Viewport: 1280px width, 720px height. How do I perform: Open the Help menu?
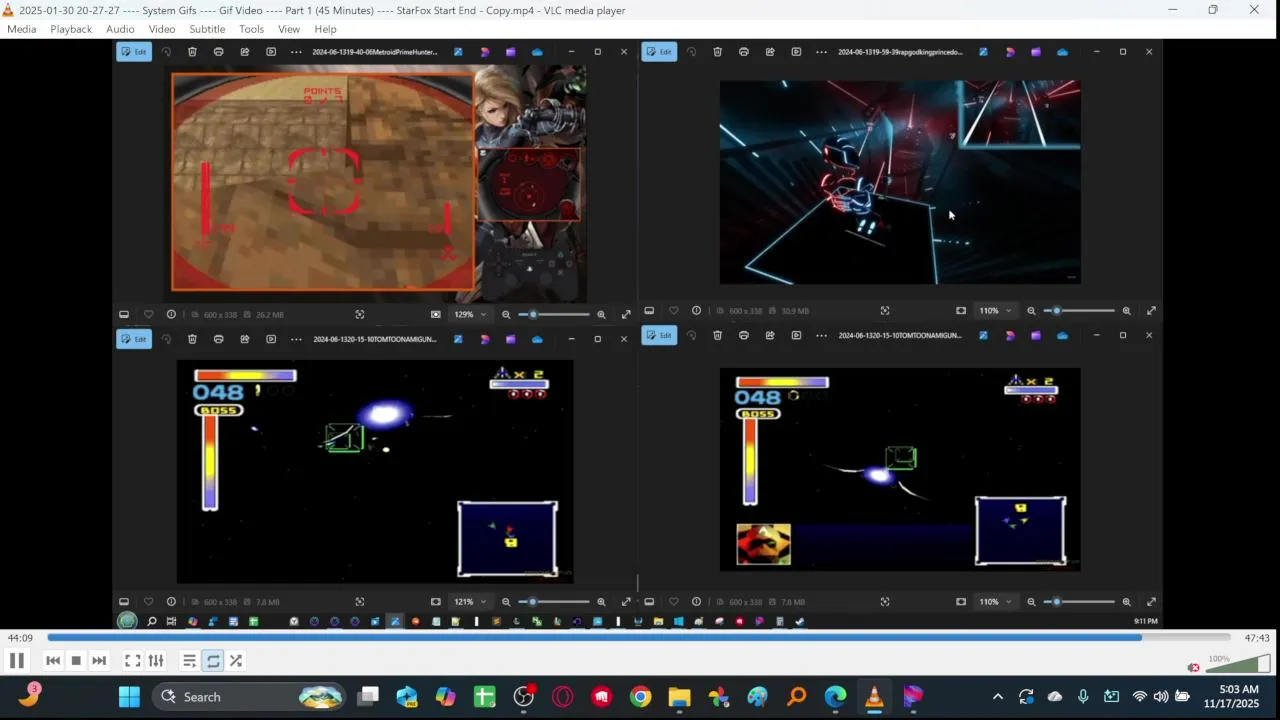325,29
